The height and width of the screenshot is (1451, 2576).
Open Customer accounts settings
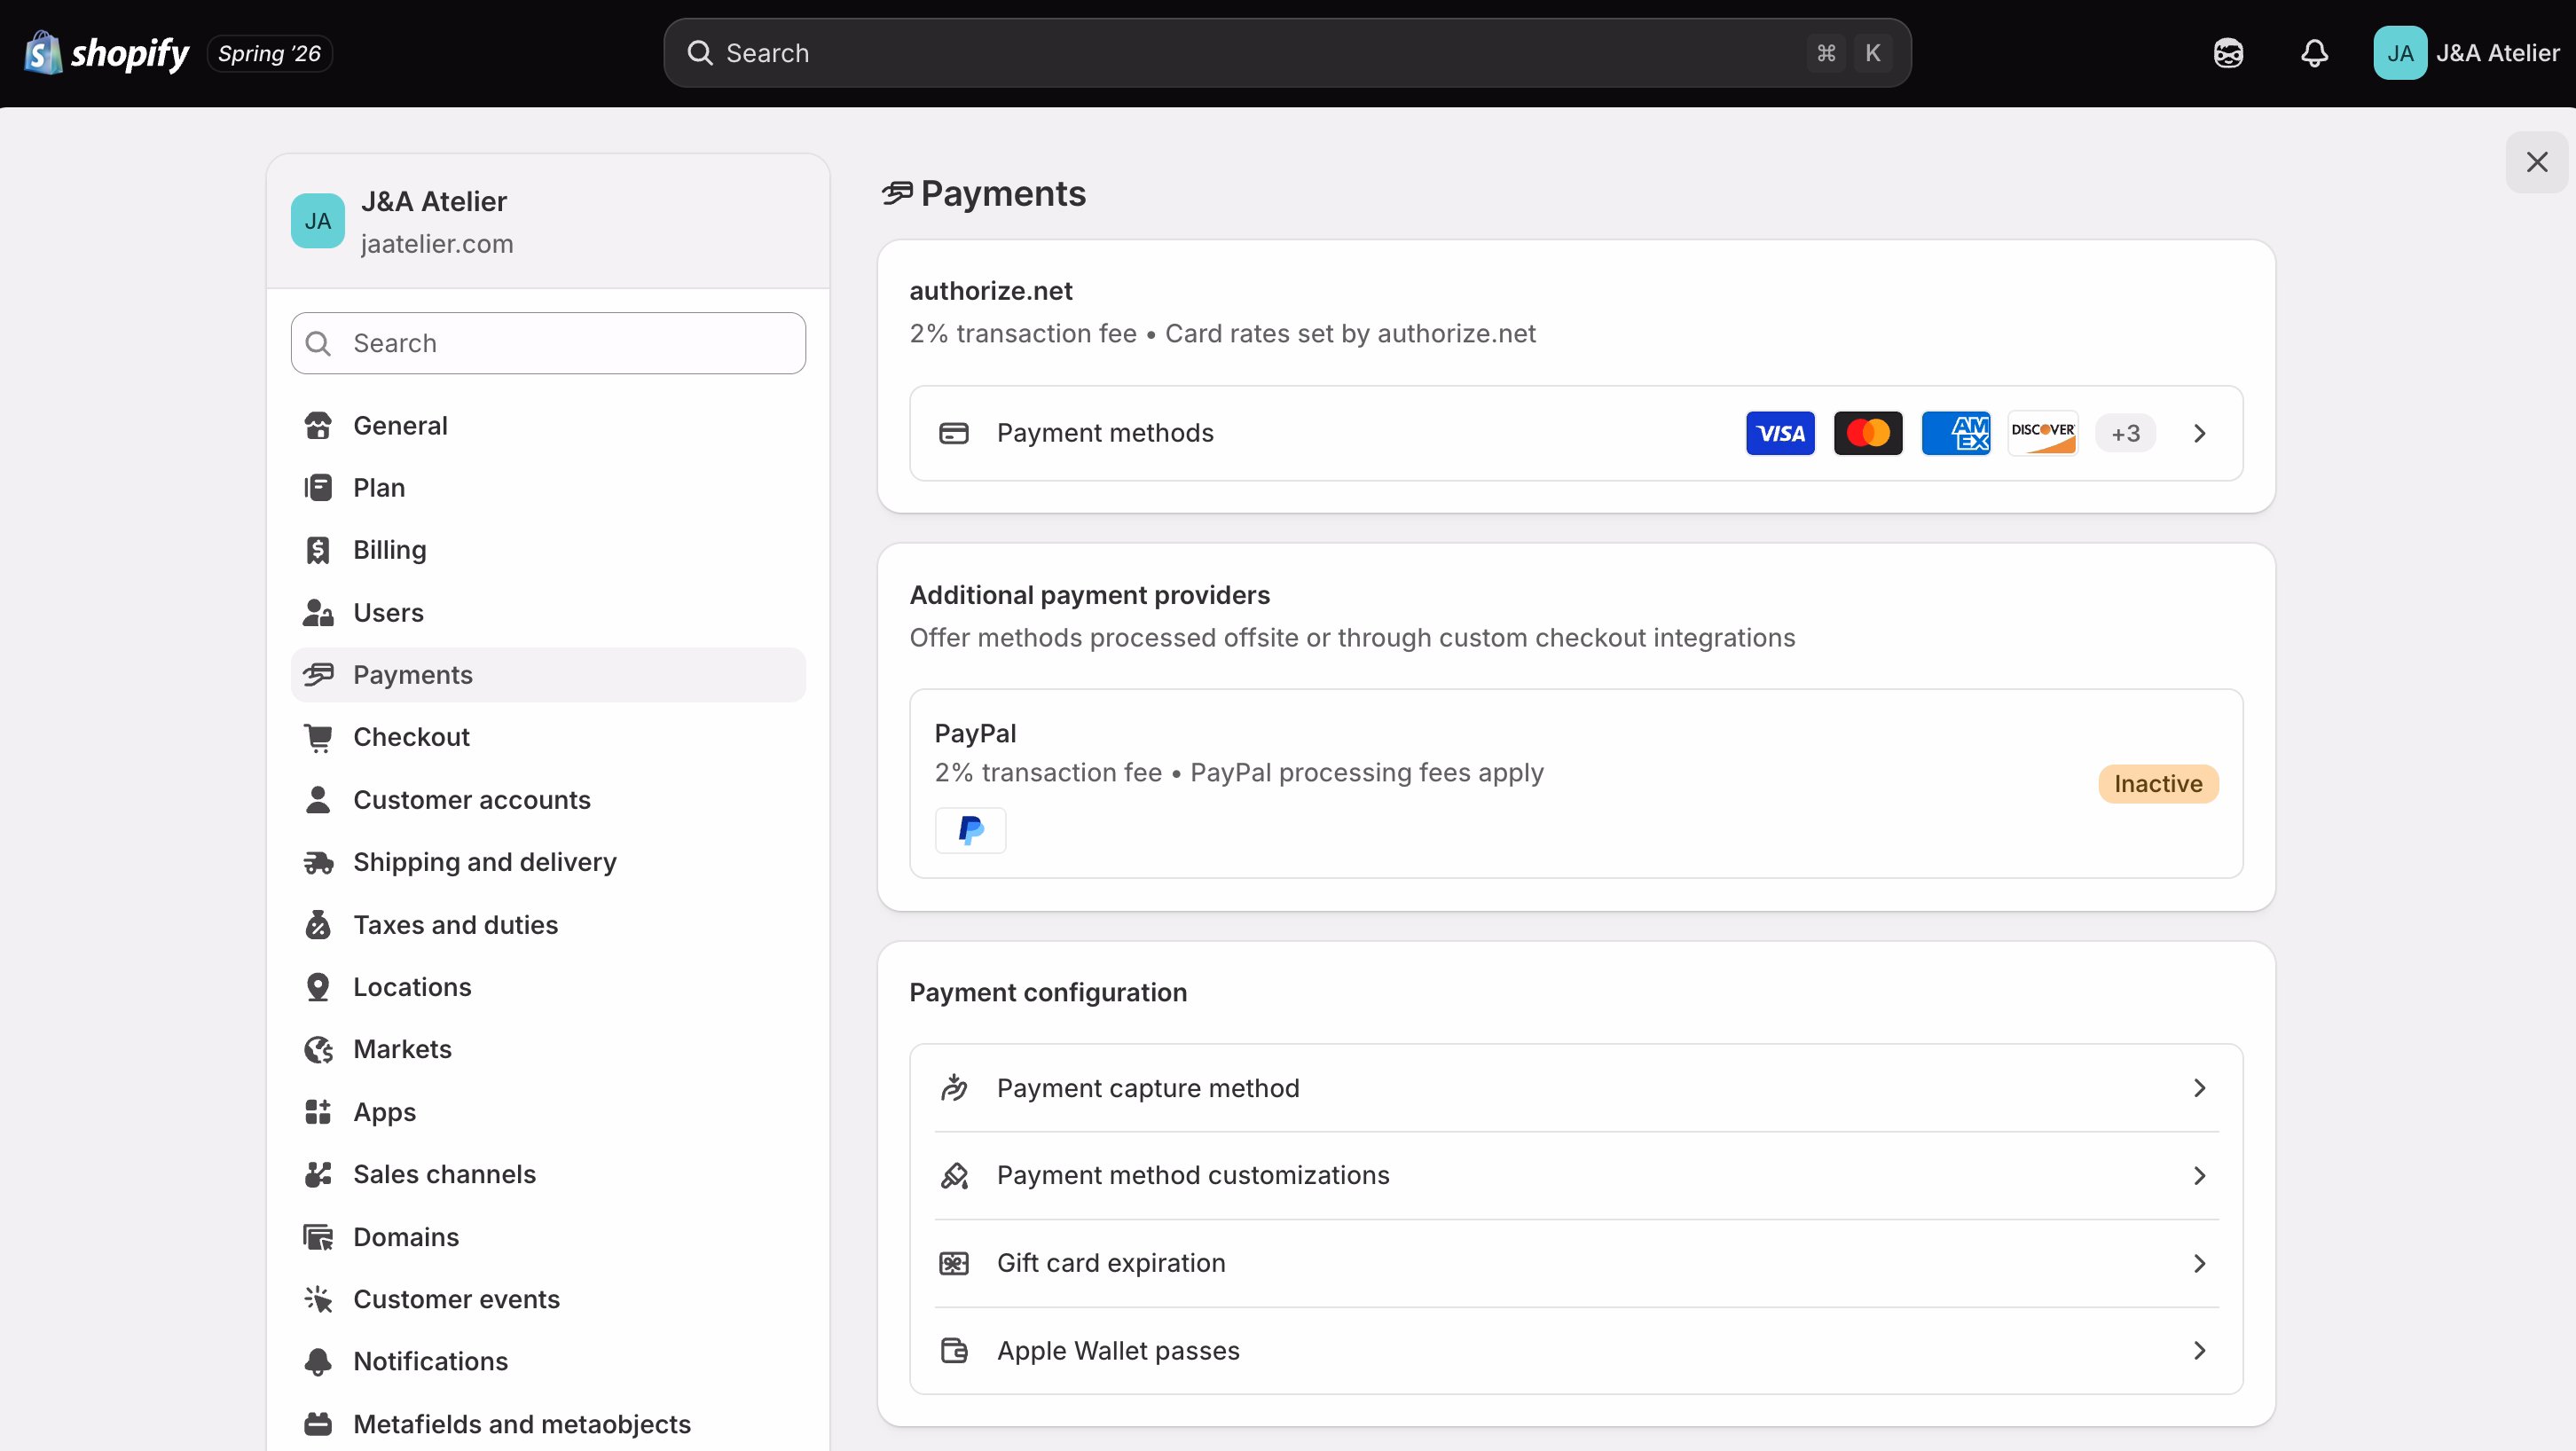point(548,800)
